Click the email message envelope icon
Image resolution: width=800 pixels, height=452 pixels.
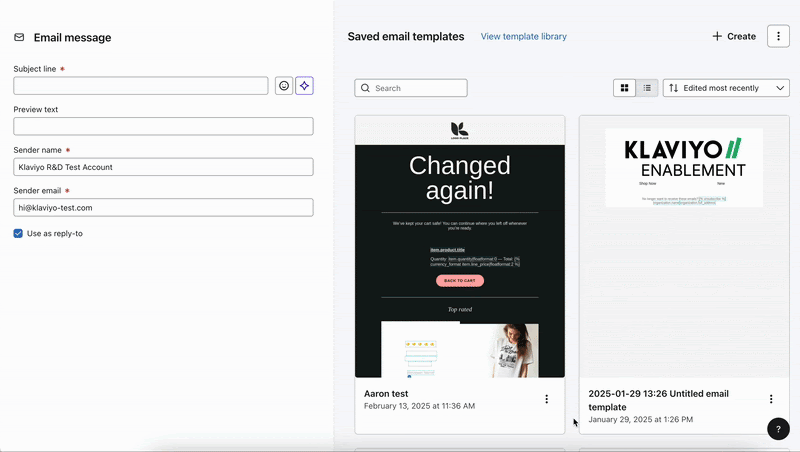click(19, 37)
